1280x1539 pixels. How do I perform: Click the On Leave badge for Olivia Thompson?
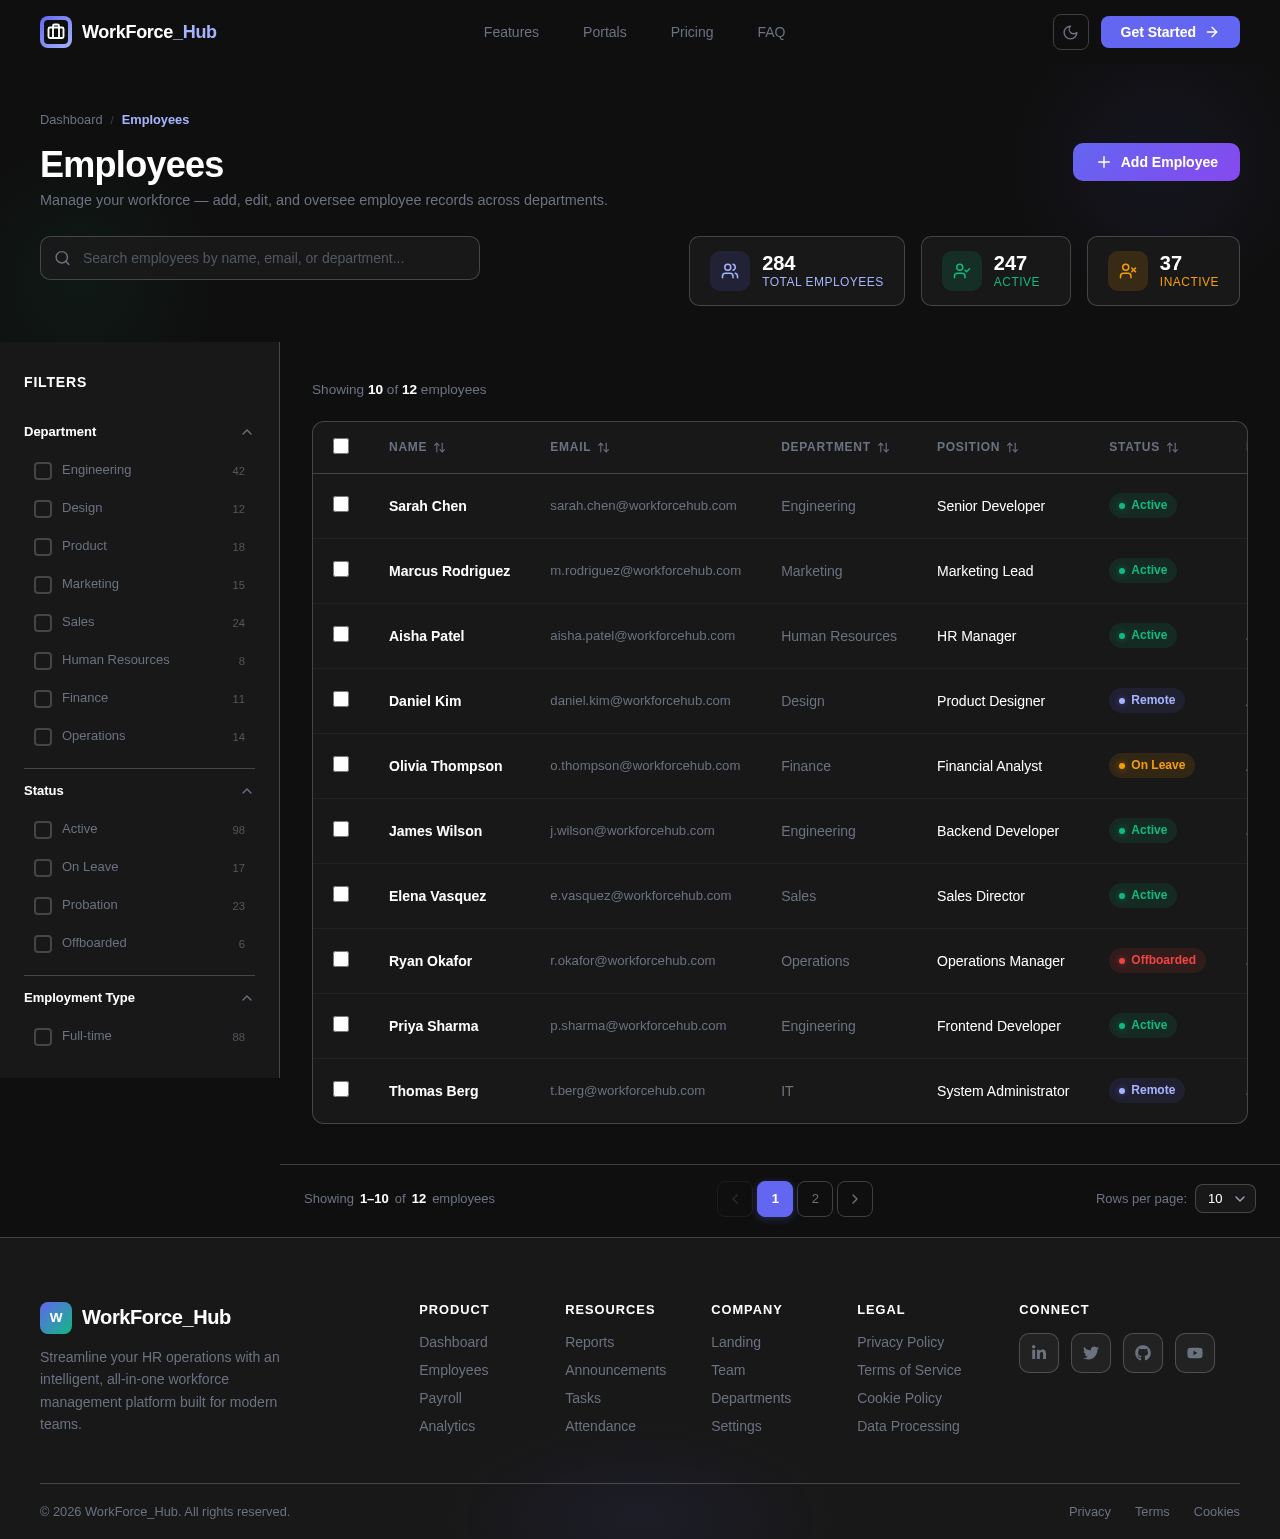click(x=1152, y=765)
